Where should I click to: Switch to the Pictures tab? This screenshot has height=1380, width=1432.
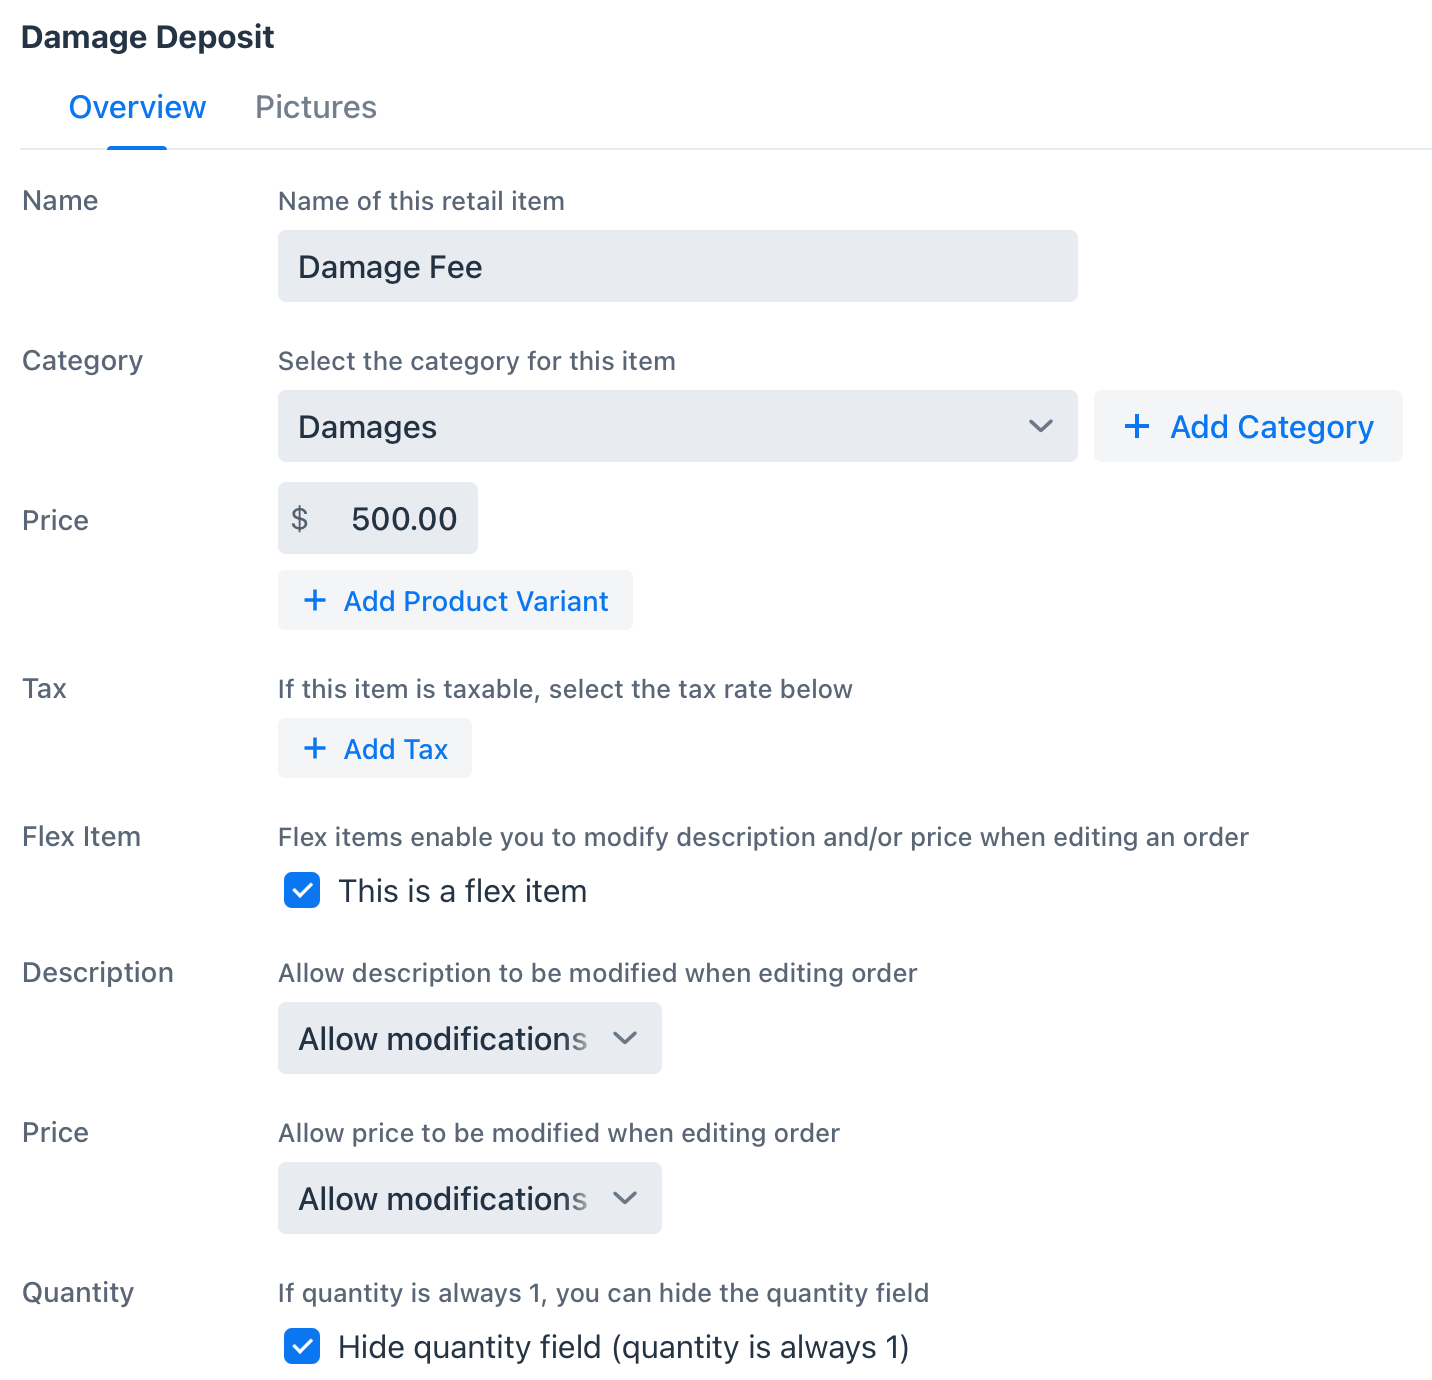[x=316, y=107]
